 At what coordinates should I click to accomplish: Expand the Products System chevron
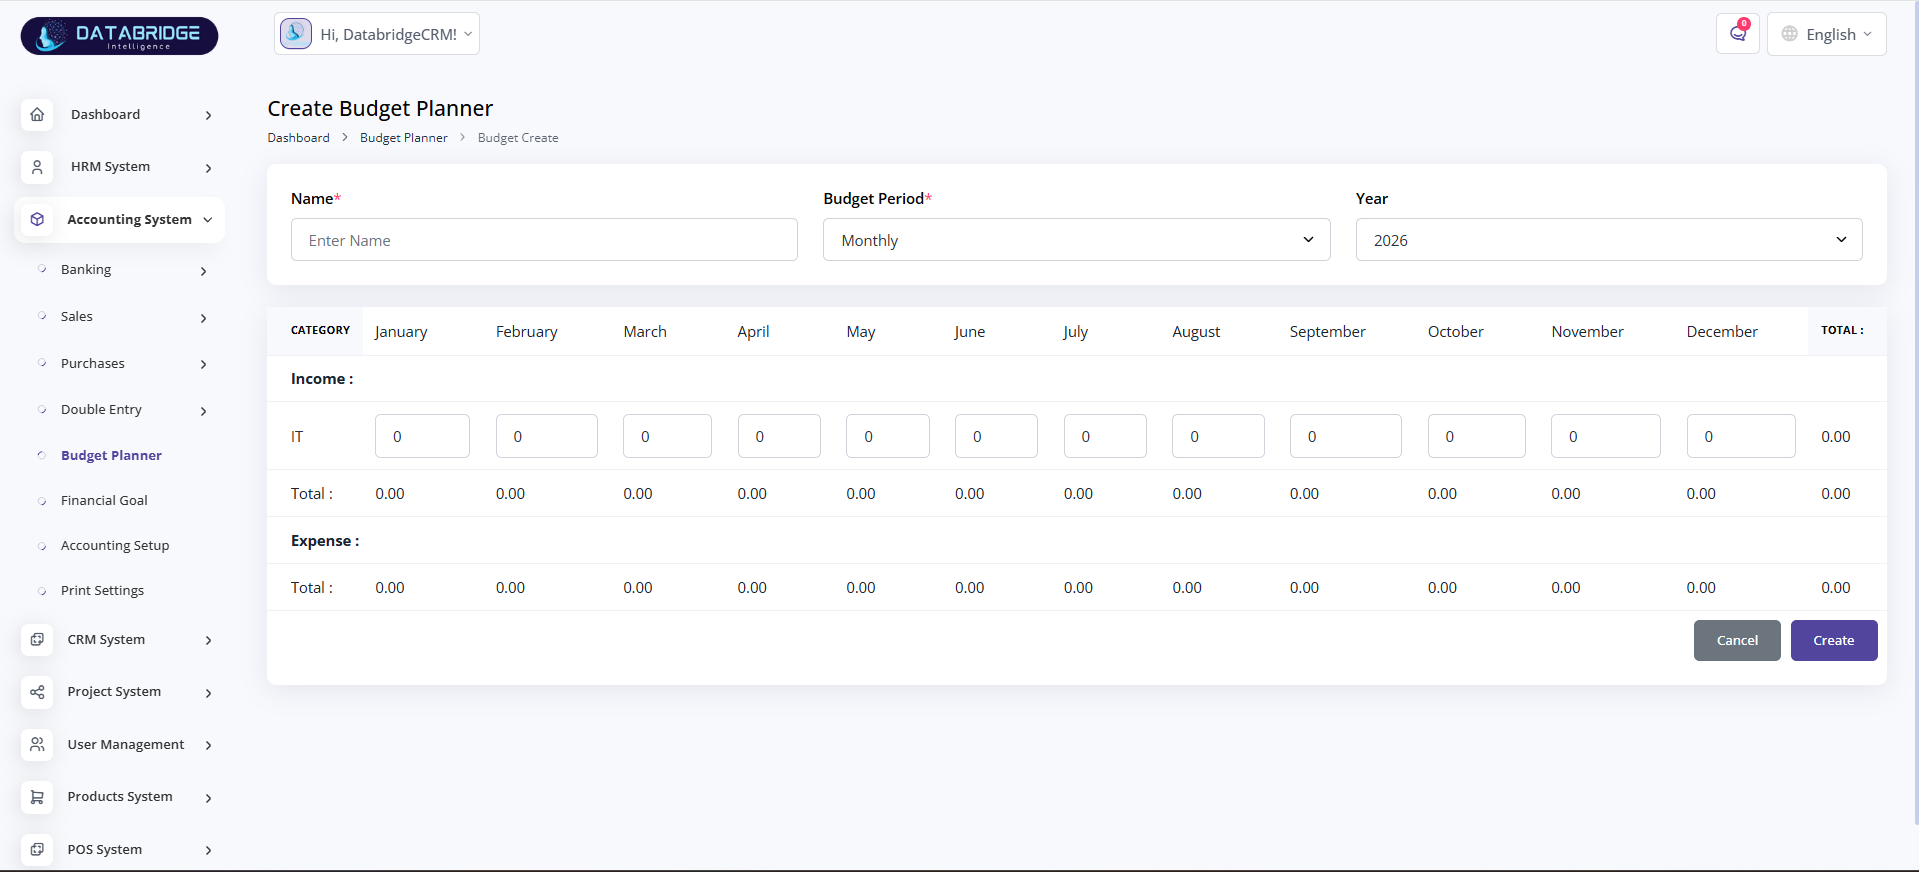pos(208,798)
